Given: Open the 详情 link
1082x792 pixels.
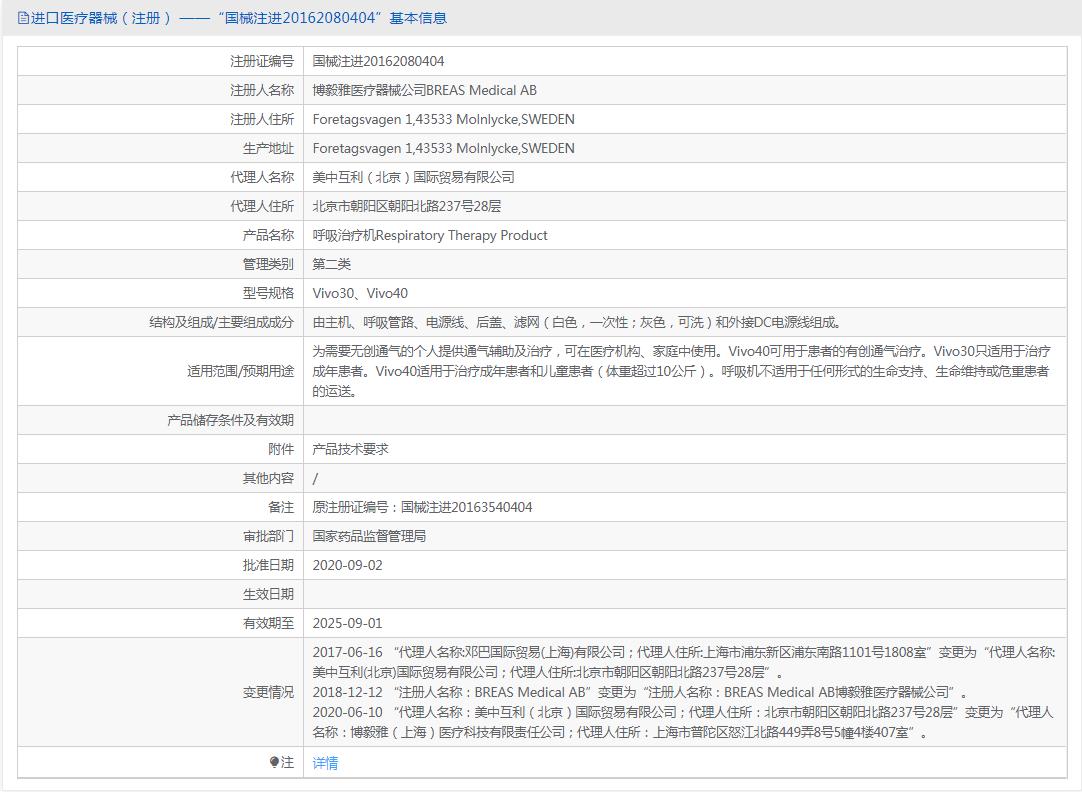Looking at the screenshot, I should point(325,762).
